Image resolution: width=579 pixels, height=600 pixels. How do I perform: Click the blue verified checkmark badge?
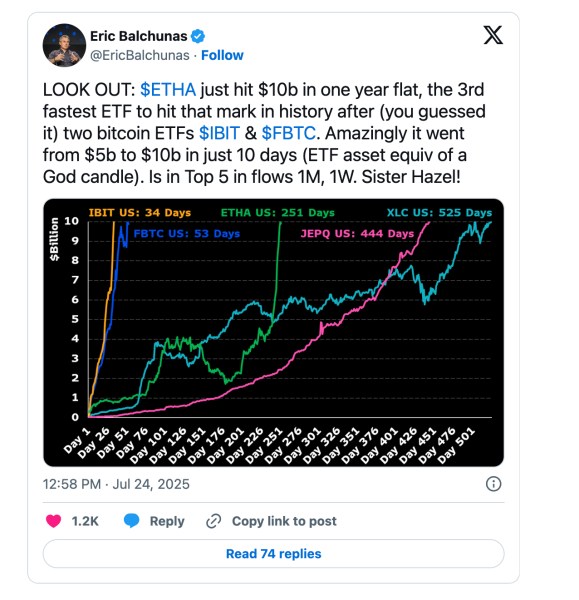[198, 36]
